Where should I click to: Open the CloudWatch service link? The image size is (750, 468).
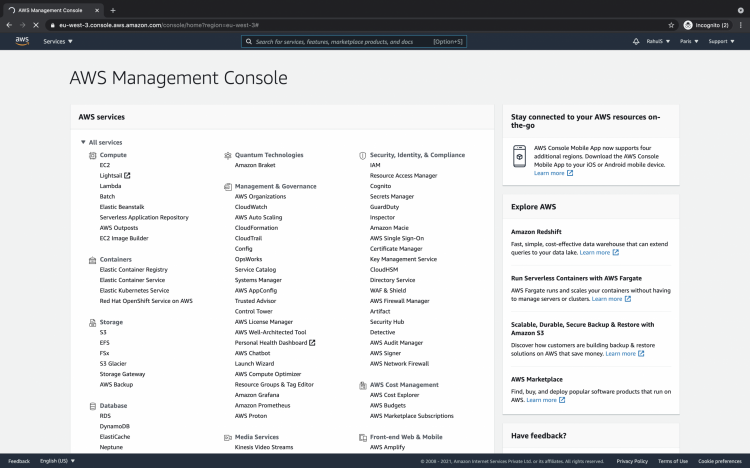(251, 207)
